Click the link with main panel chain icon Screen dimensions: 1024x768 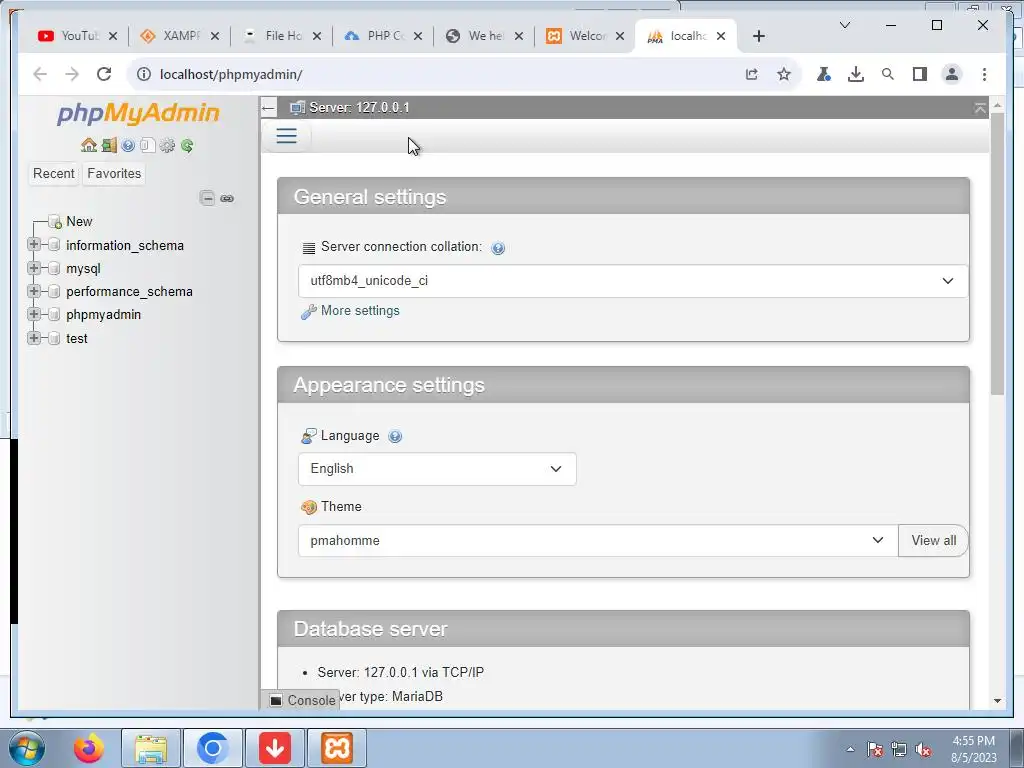(x=227, y=198)
